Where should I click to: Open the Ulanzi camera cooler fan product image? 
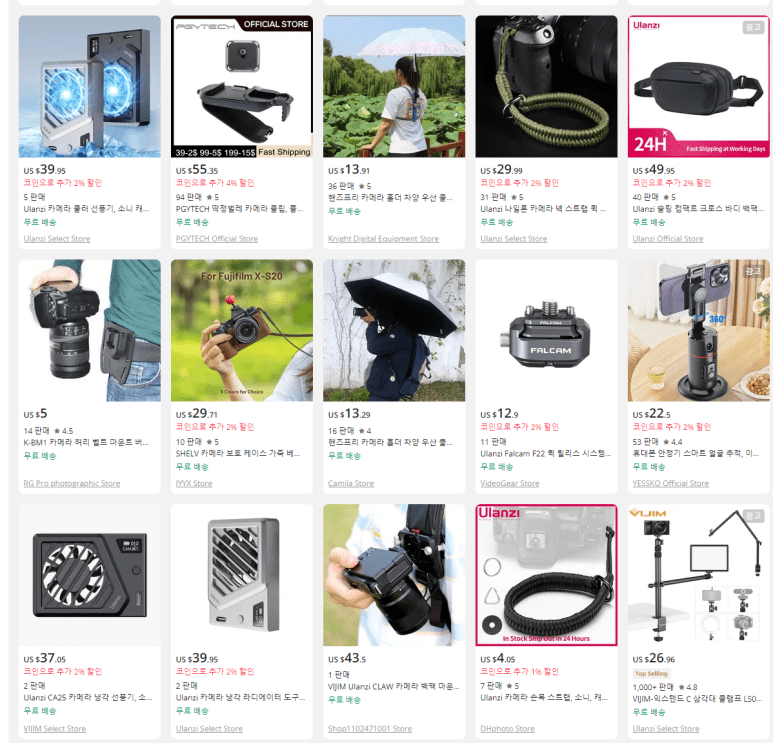[x=90, y=86]
